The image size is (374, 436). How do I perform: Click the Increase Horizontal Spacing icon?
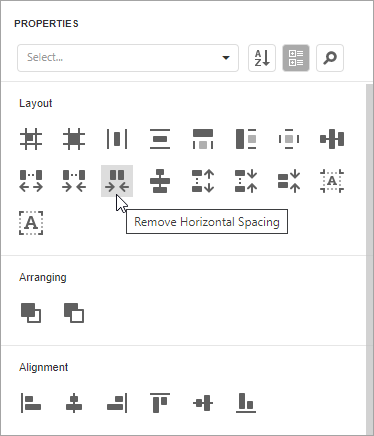[x=31, y=181]
